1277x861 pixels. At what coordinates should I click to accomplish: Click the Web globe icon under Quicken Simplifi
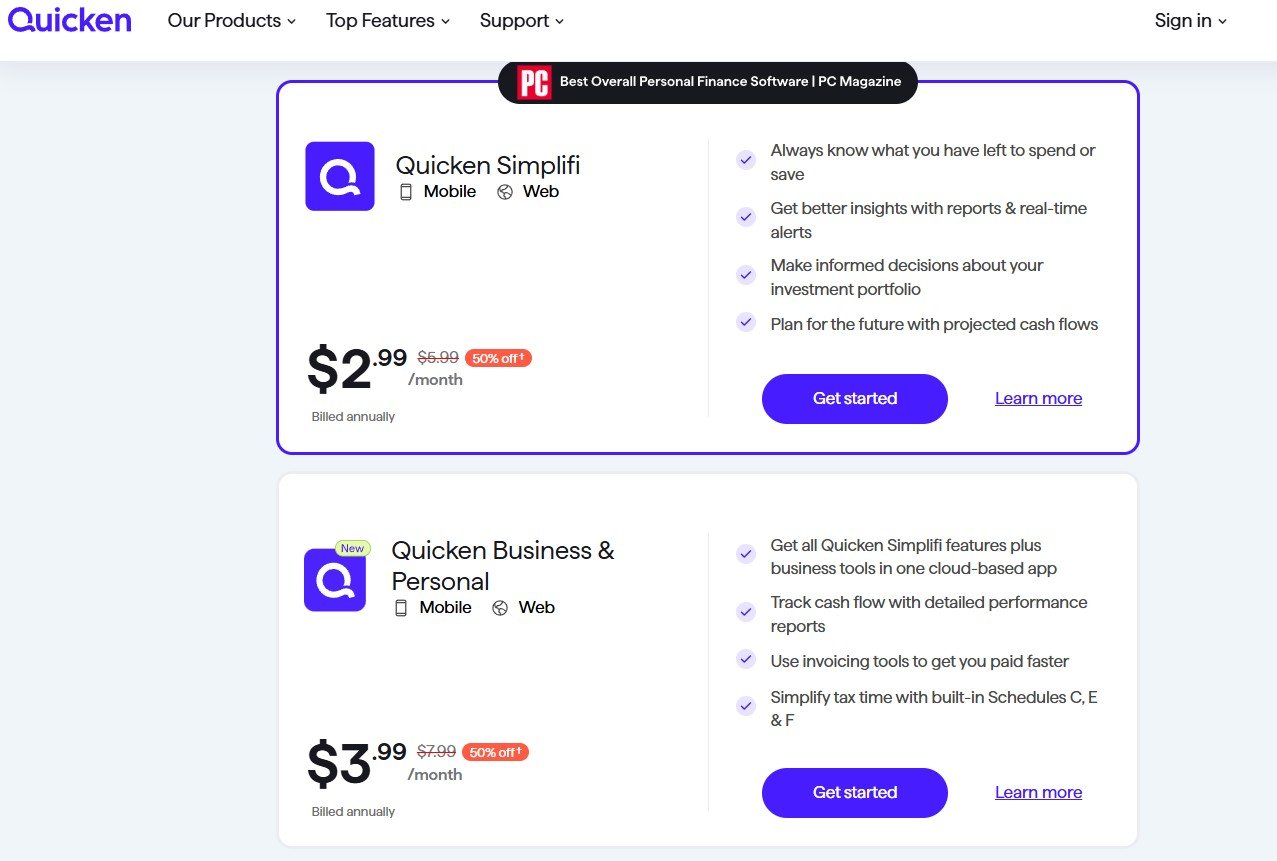[505, 192]
